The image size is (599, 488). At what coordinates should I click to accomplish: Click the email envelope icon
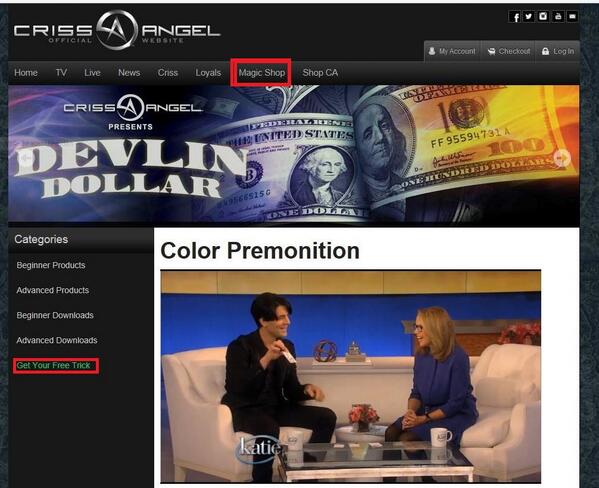tap(572, 16)
